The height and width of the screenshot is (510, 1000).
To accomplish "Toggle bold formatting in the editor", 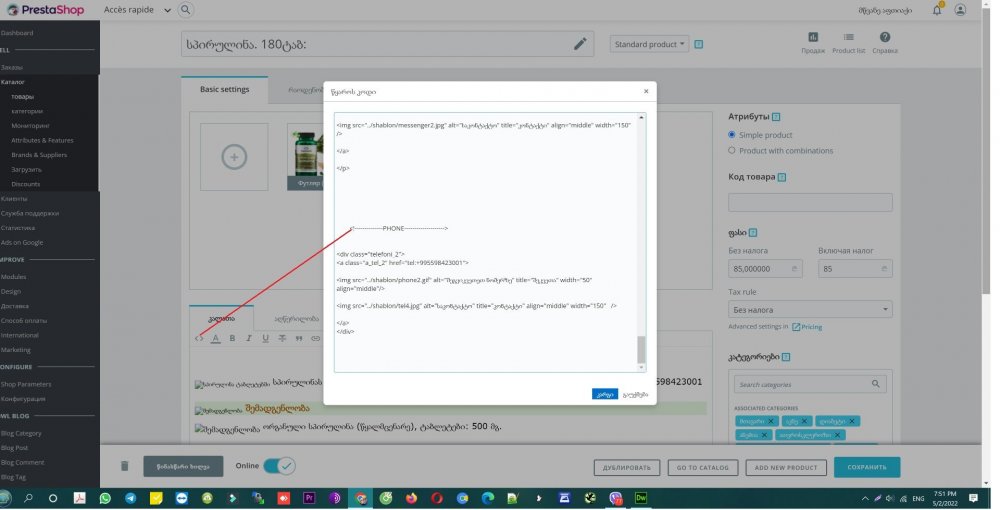I will pos(232,339).
